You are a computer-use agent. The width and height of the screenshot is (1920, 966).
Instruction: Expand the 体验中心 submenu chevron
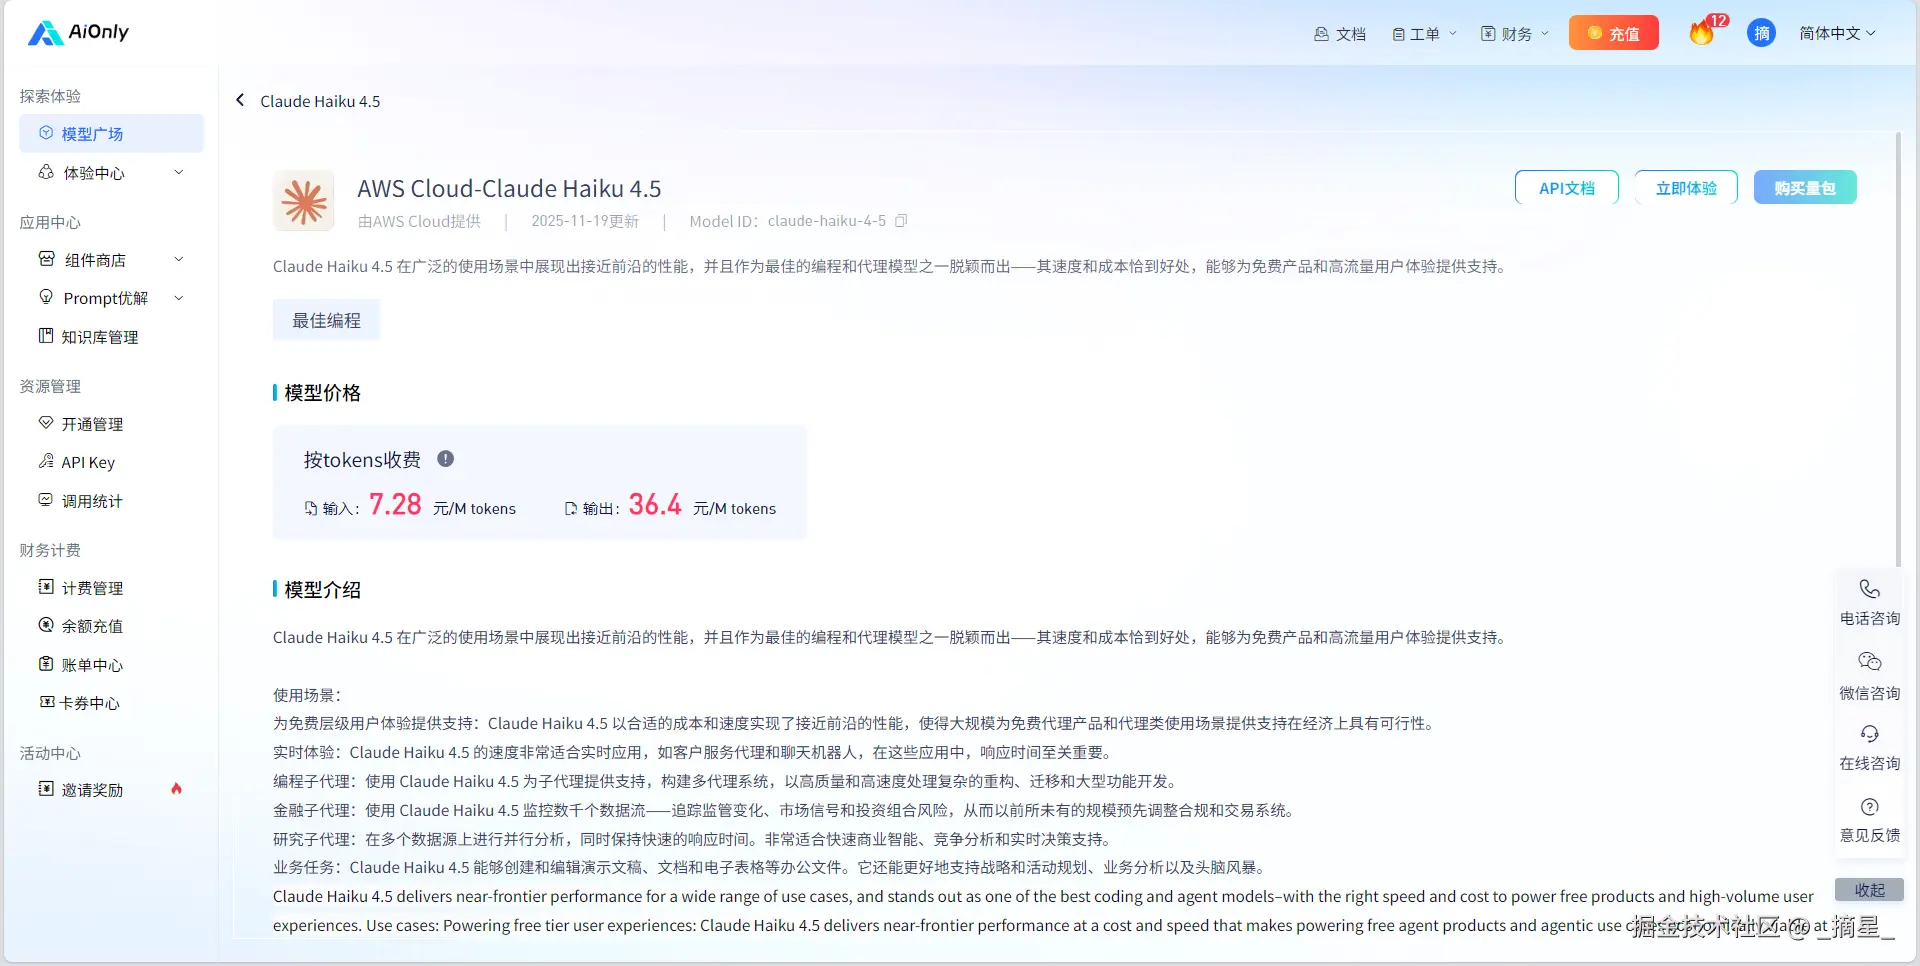[179, 172]
